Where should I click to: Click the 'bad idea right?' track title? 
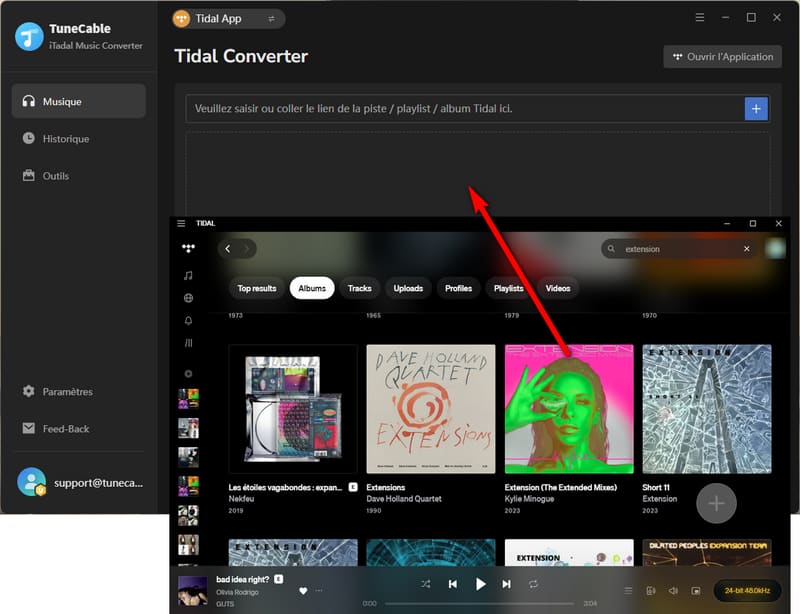click(x=242, y=579)
